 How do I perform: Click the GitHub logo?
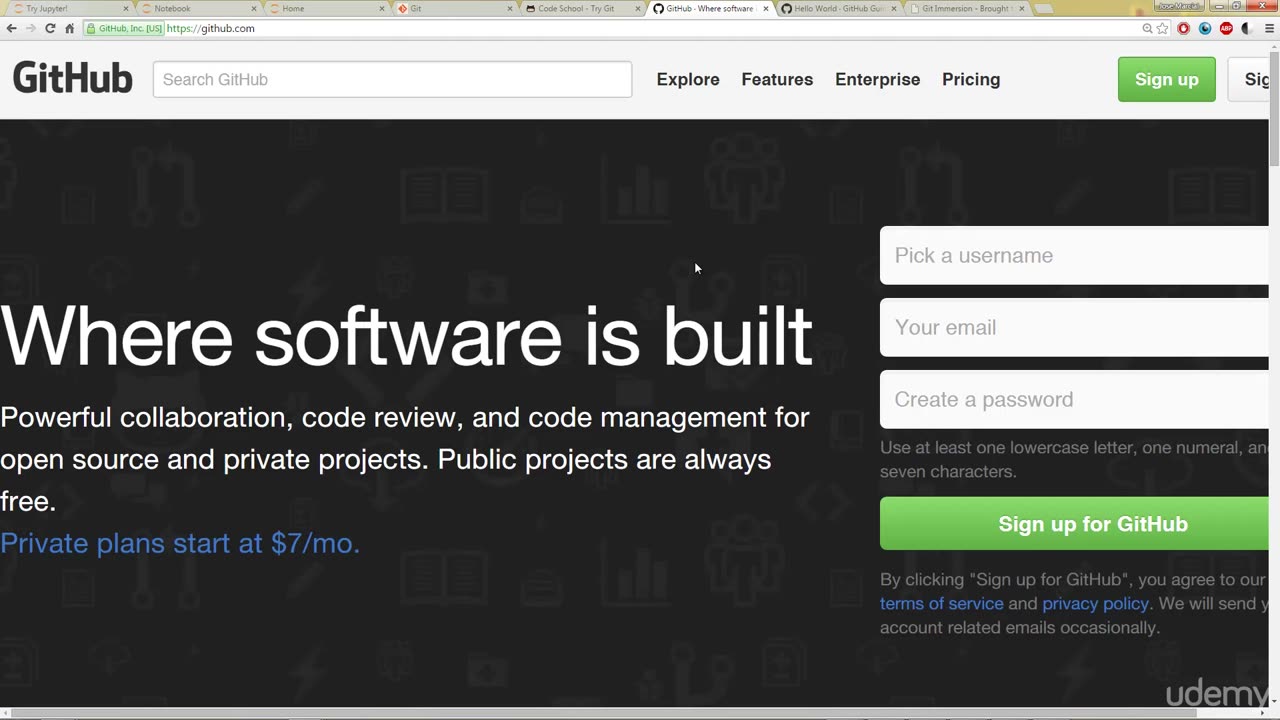point(72,79)
